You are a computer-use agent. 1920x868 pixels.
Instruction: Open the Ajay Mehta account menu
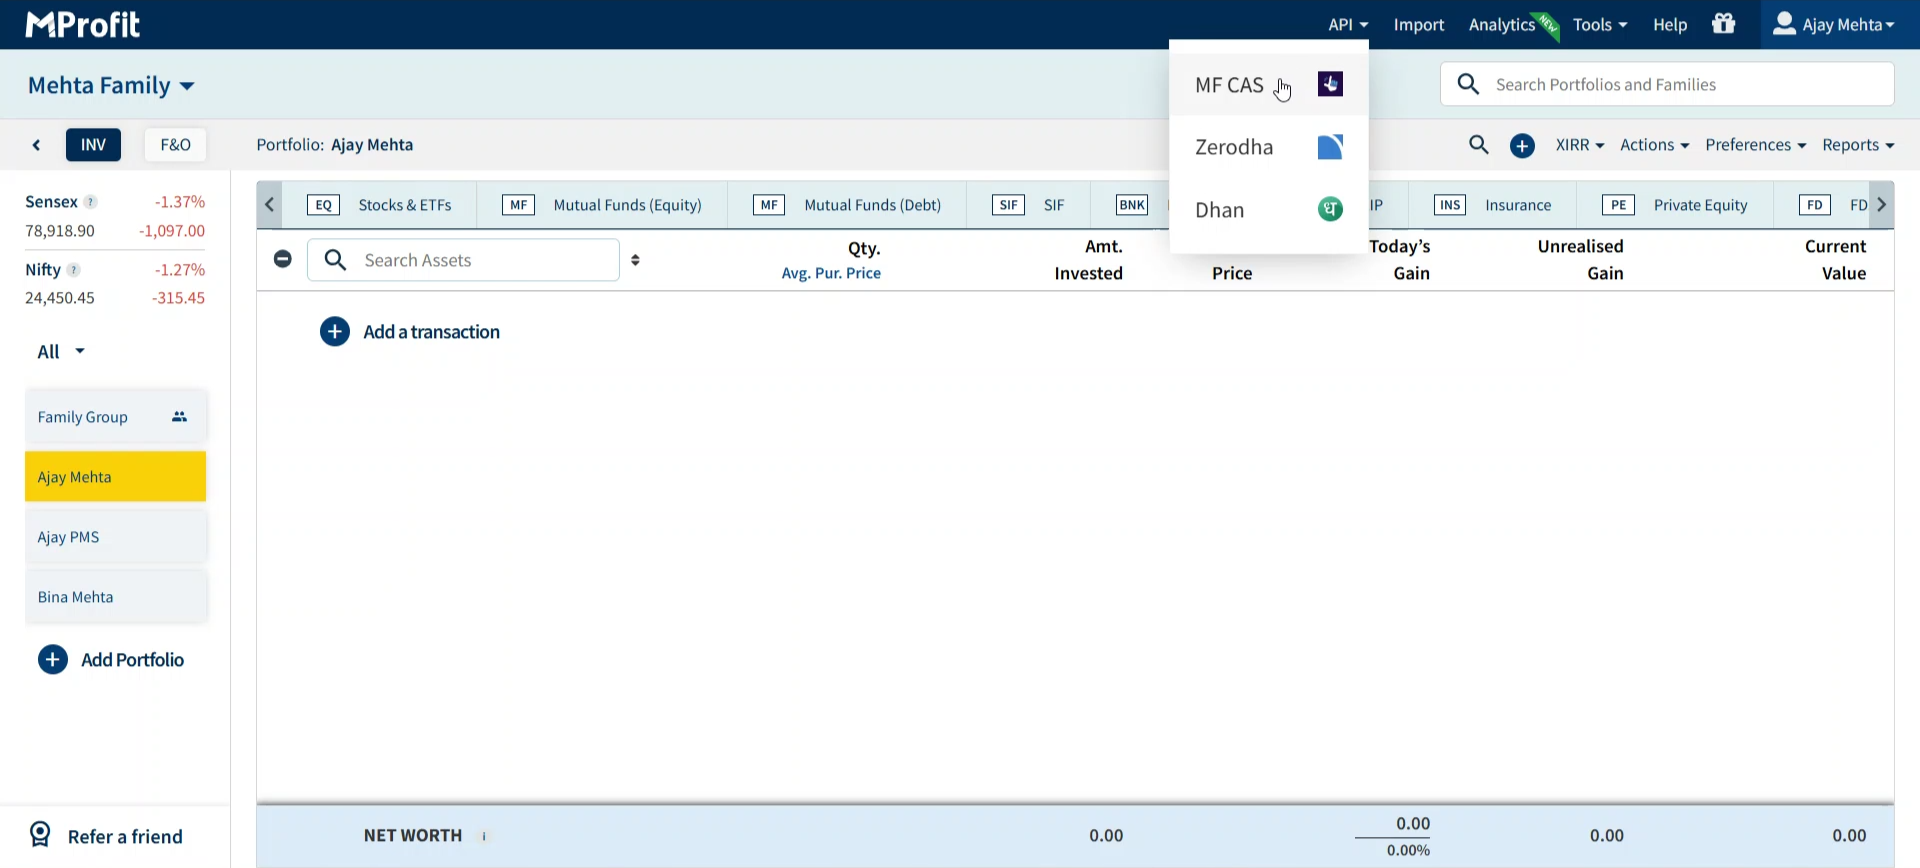pos(1833,25)
